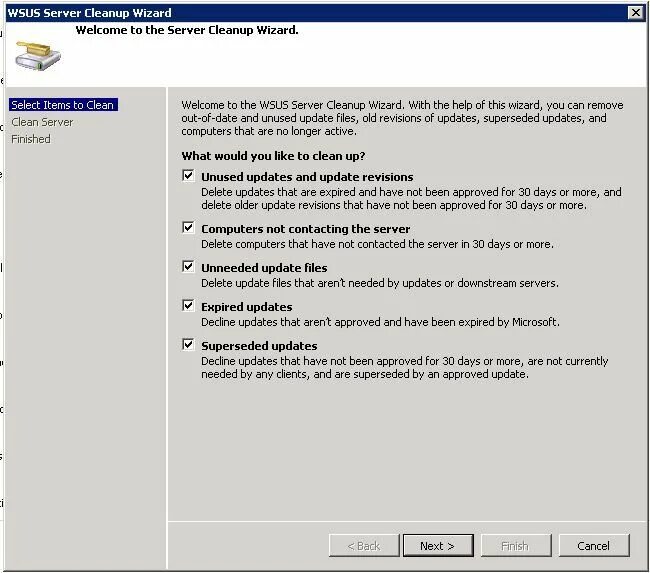Select the Finished step in sidebar
Screen dimensions: 650x573
pos(31,139)
